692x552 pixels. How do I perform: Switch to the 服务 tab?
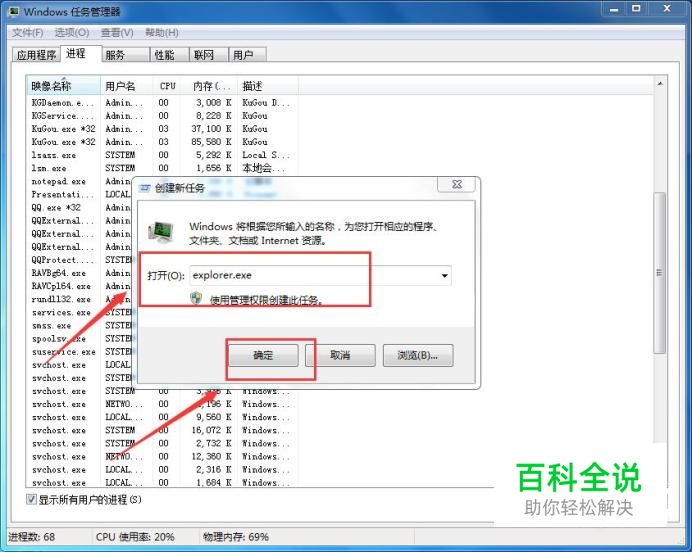126,55
